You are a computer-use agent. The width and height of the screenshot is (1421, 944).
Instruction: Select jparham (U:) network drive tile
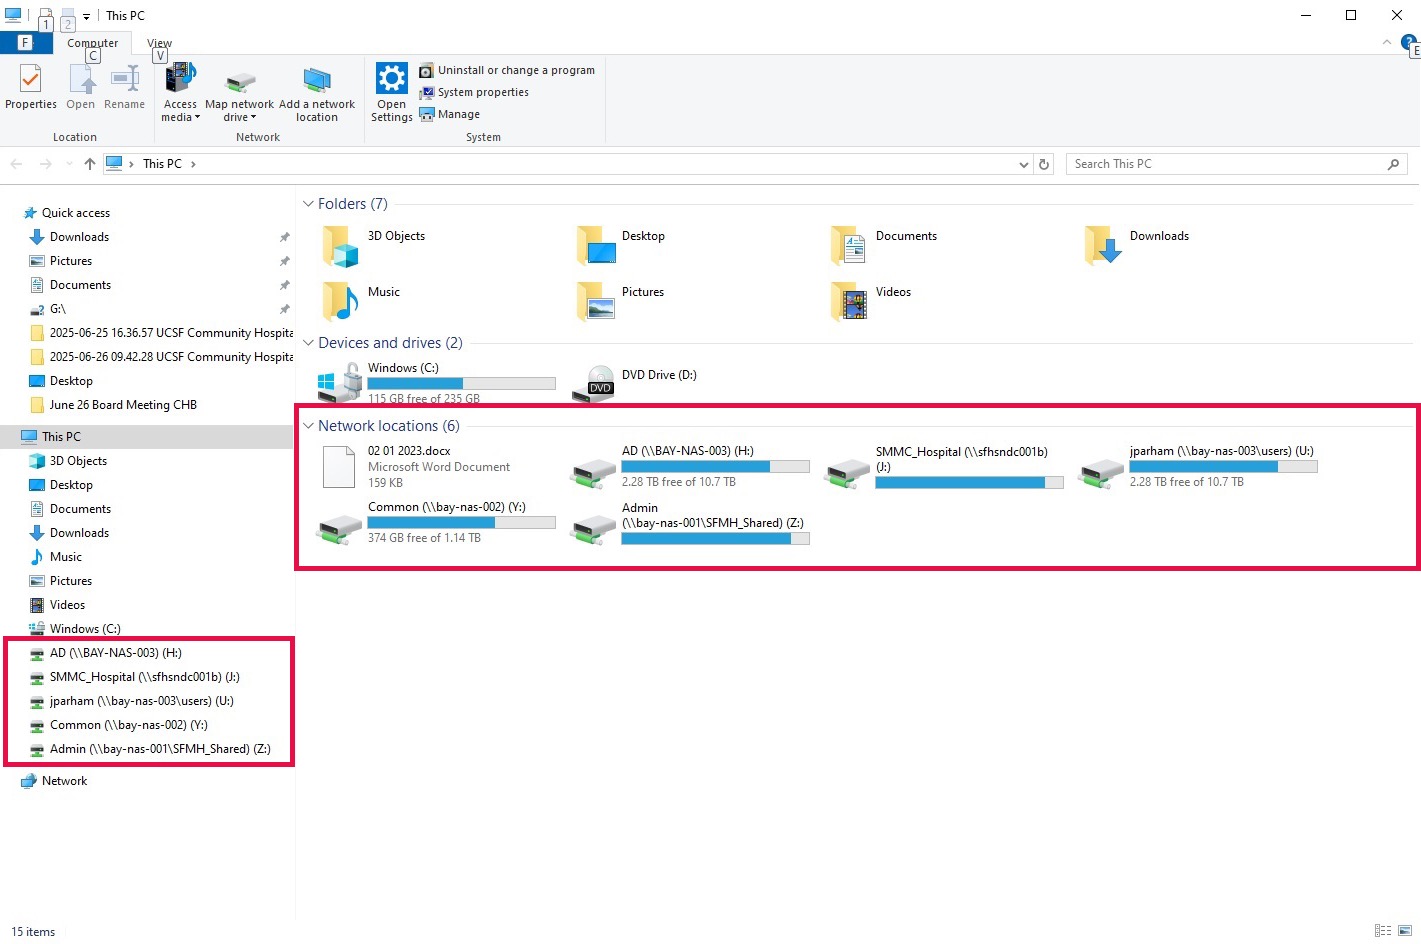1198,467
